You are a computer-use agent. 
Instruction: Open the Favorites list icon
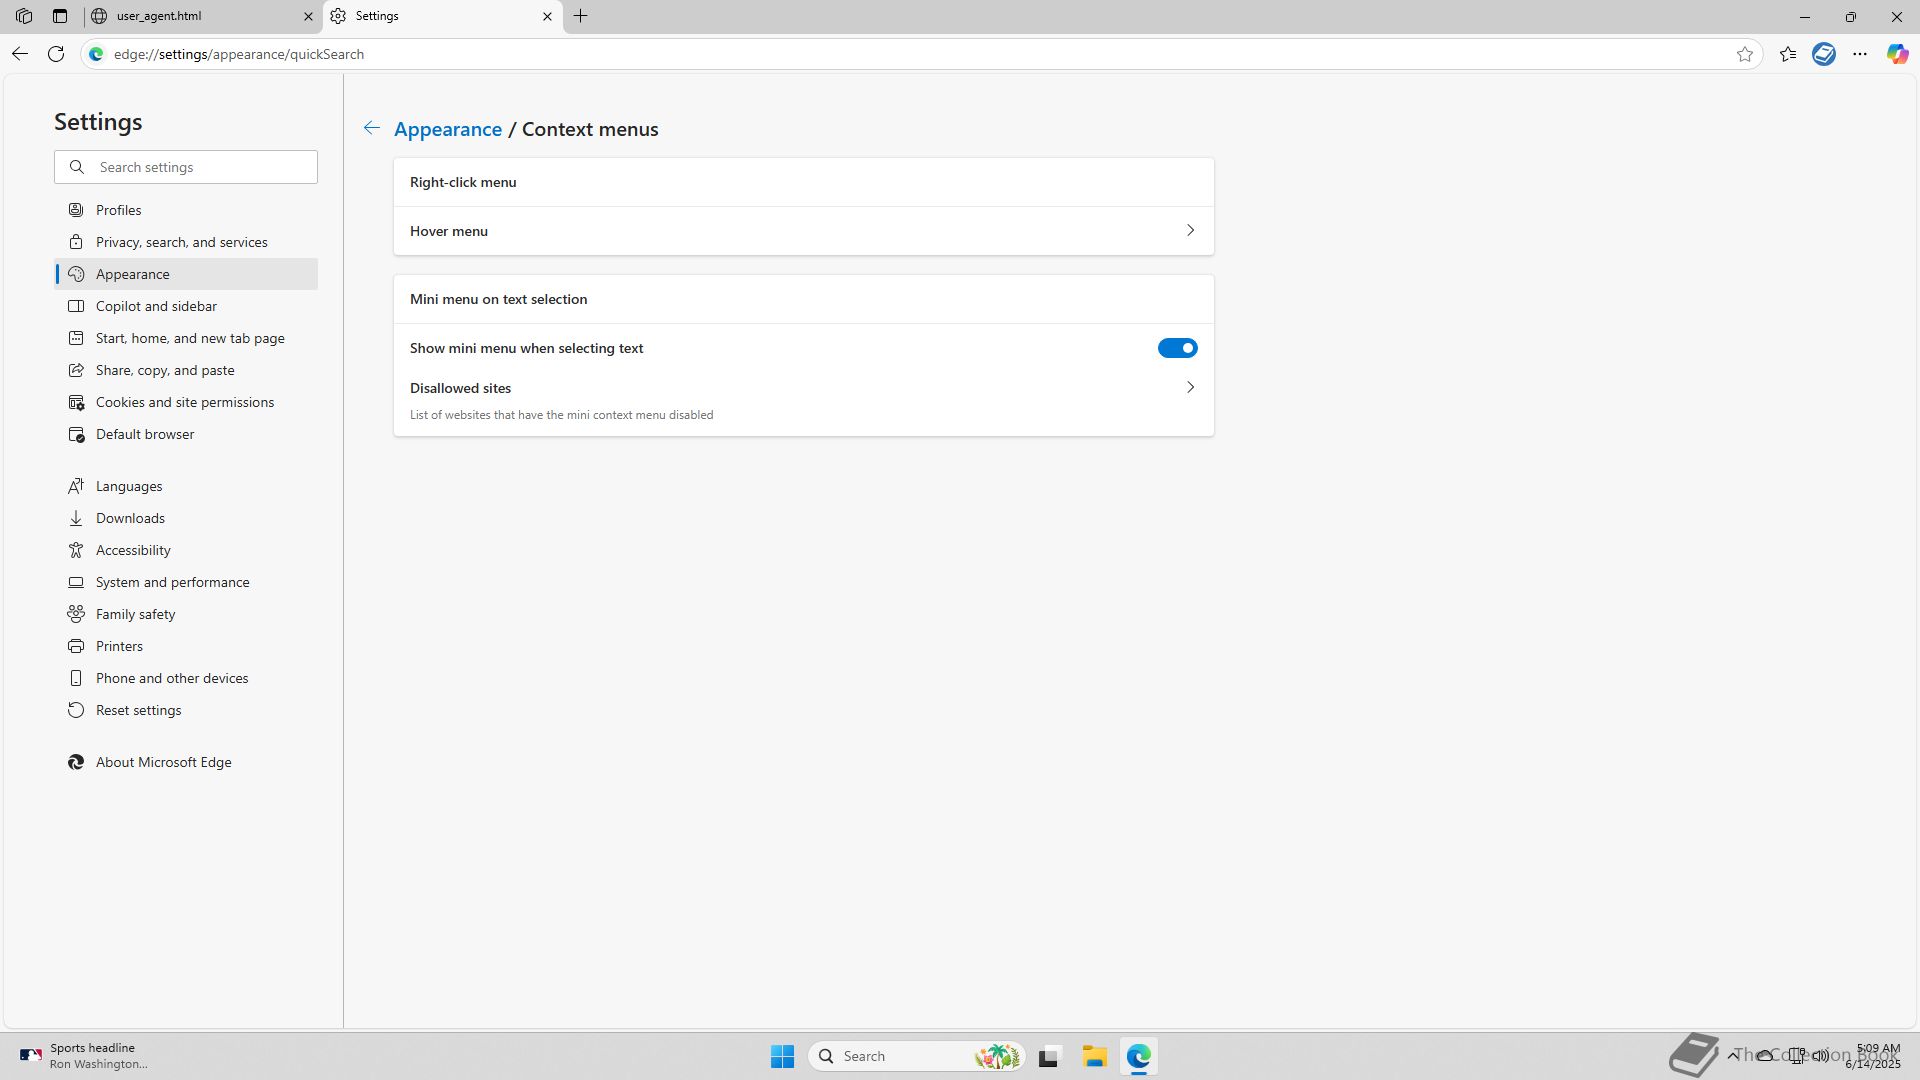[1788, 54]
